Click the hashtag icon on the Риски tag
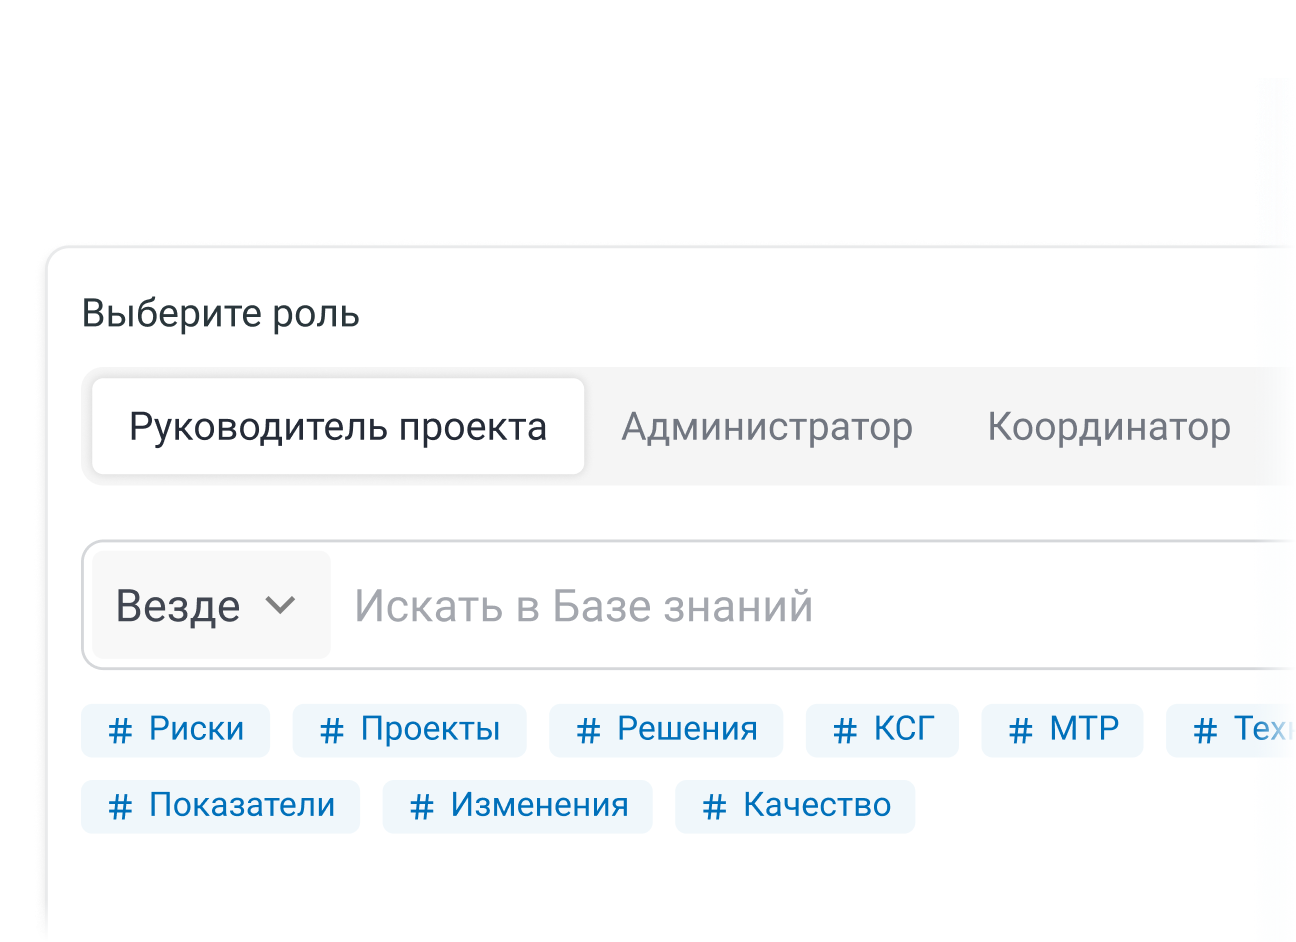1296x942 pixels. click(121, 730)
